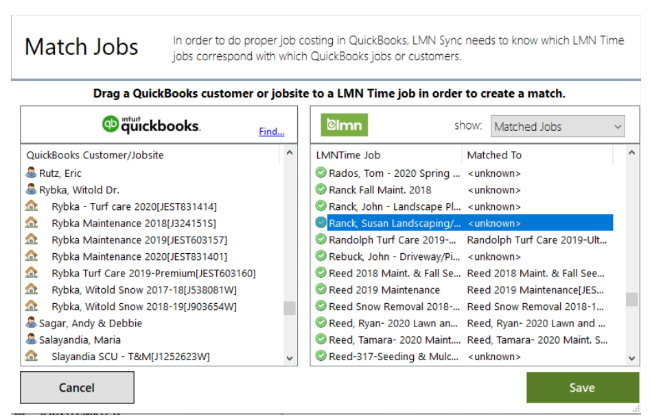654x418 pixels.
Task: Click the QuickBooks logo
Action: pos(151,124)
